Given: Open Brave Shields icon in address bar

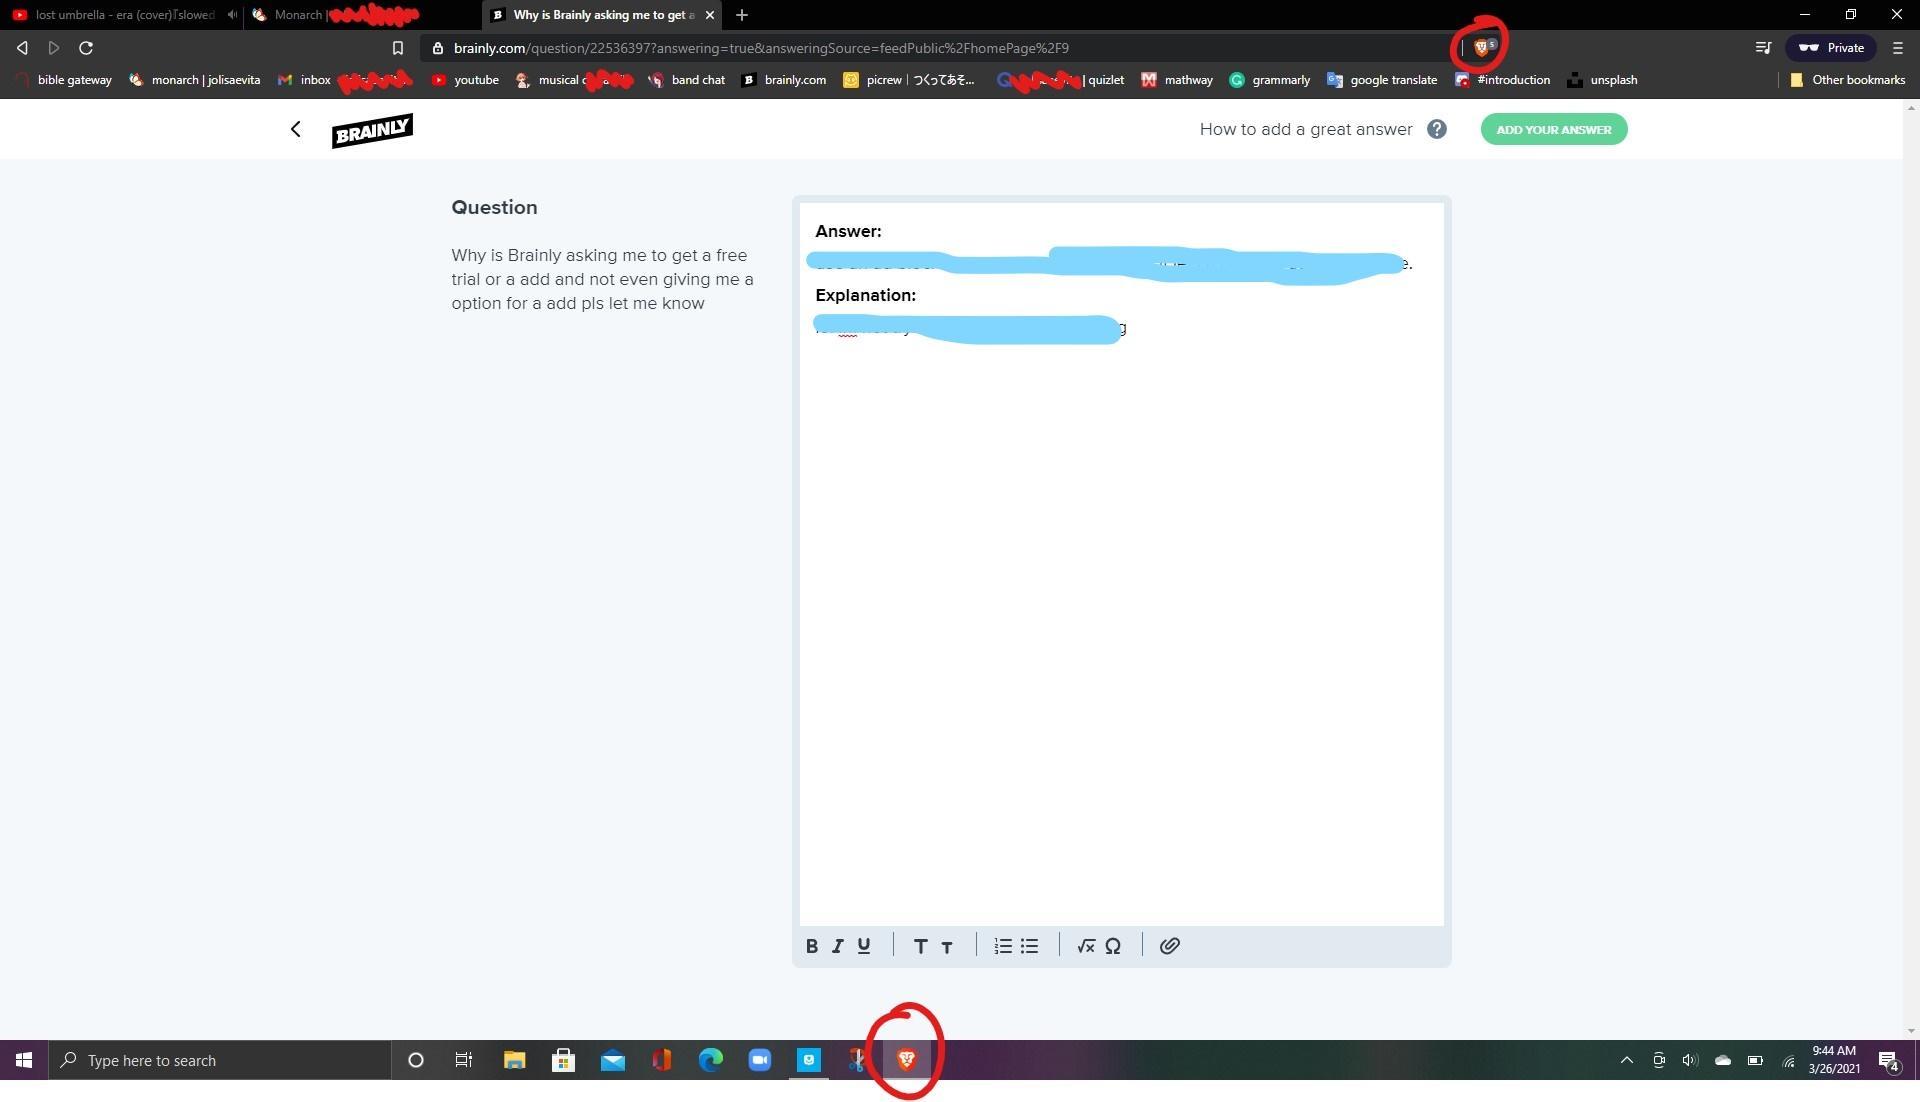Looking at the screenshot, I should coord(1483,47).
